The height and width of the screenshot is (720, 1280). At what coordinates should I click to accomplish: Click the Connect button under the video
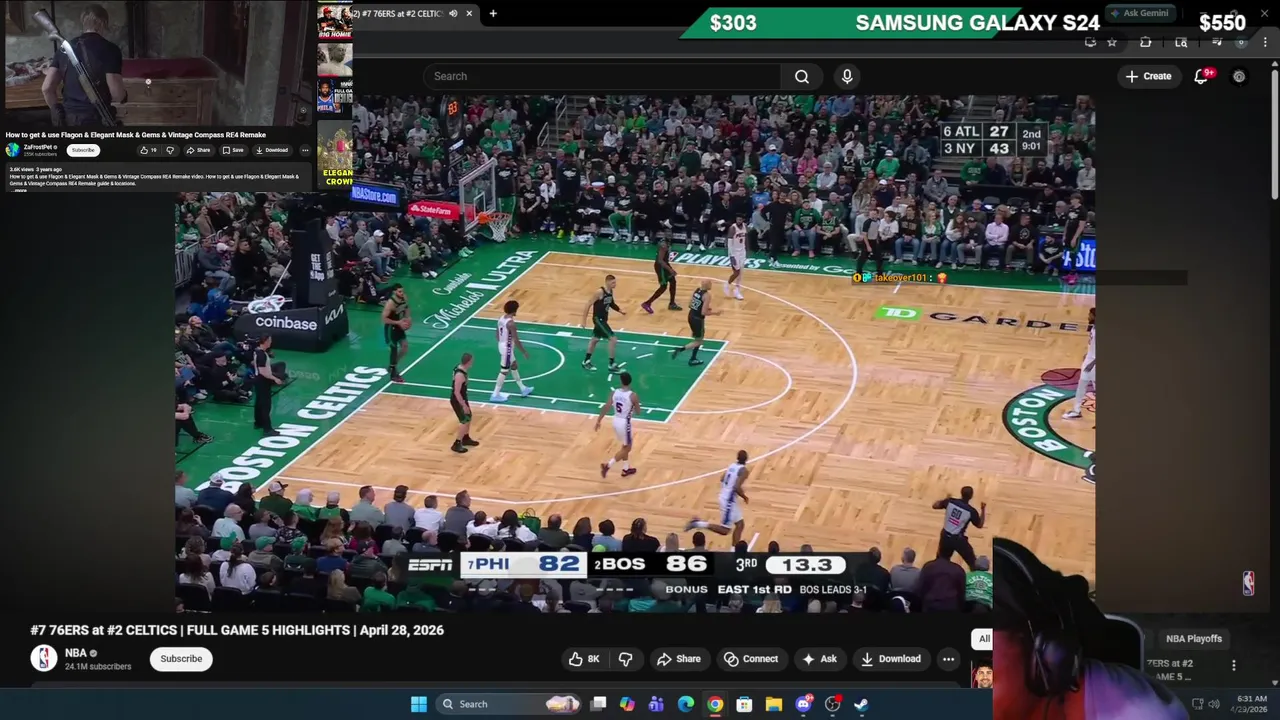751,659
